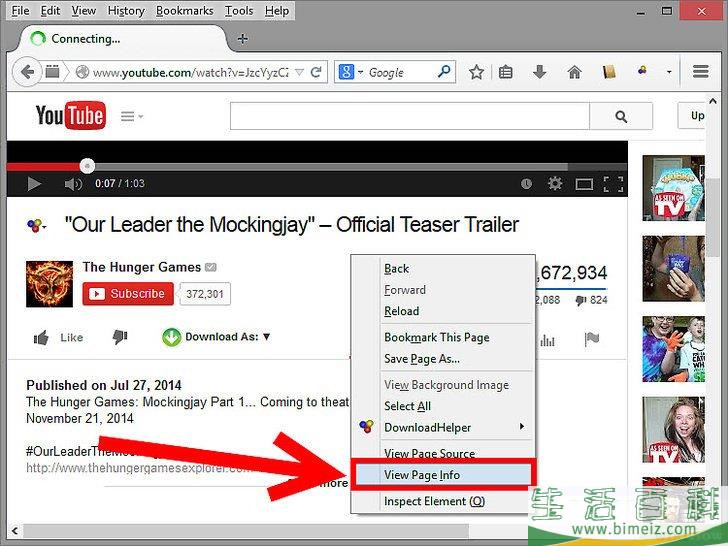Click the 372,301 subscriber count
The image size is (728, 546).
[205, 294]
